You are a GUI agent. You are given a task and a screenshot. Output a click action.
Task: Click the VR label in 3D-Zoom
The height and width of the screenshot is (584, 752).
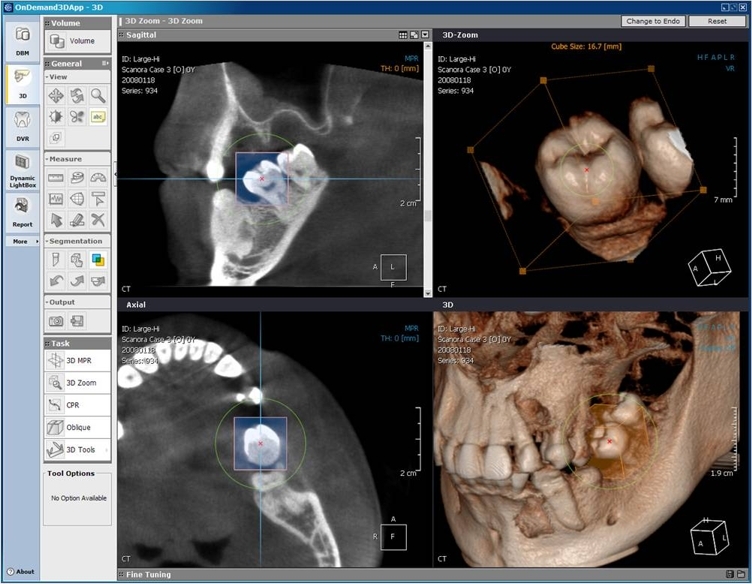(x=729, y=69)
